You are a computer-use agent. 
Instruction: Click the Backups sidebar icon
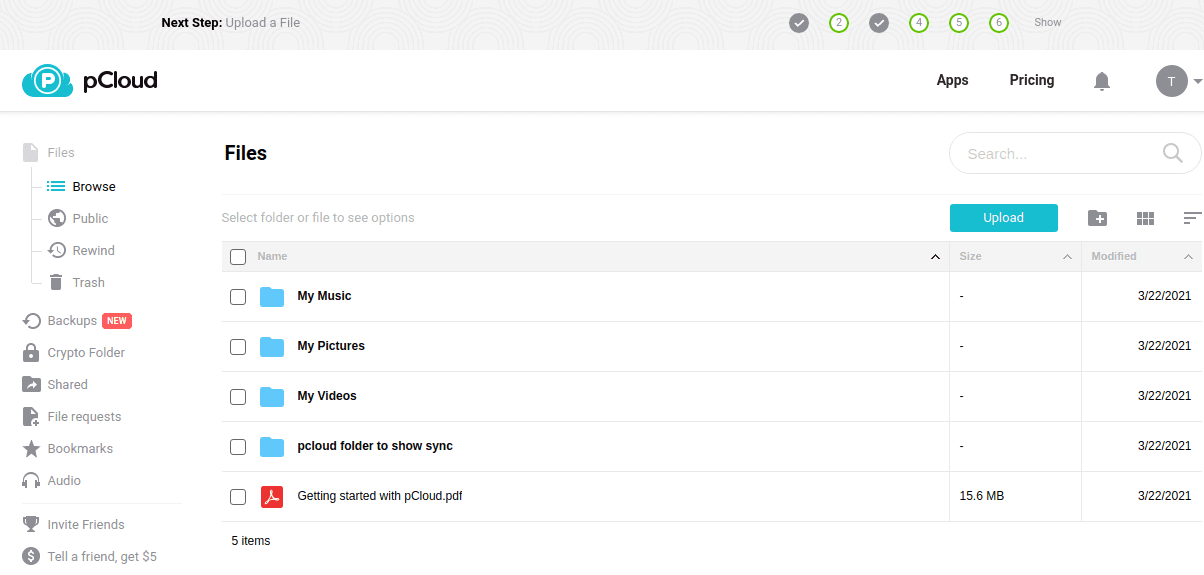pyautogui.click(x=31, y=321)
